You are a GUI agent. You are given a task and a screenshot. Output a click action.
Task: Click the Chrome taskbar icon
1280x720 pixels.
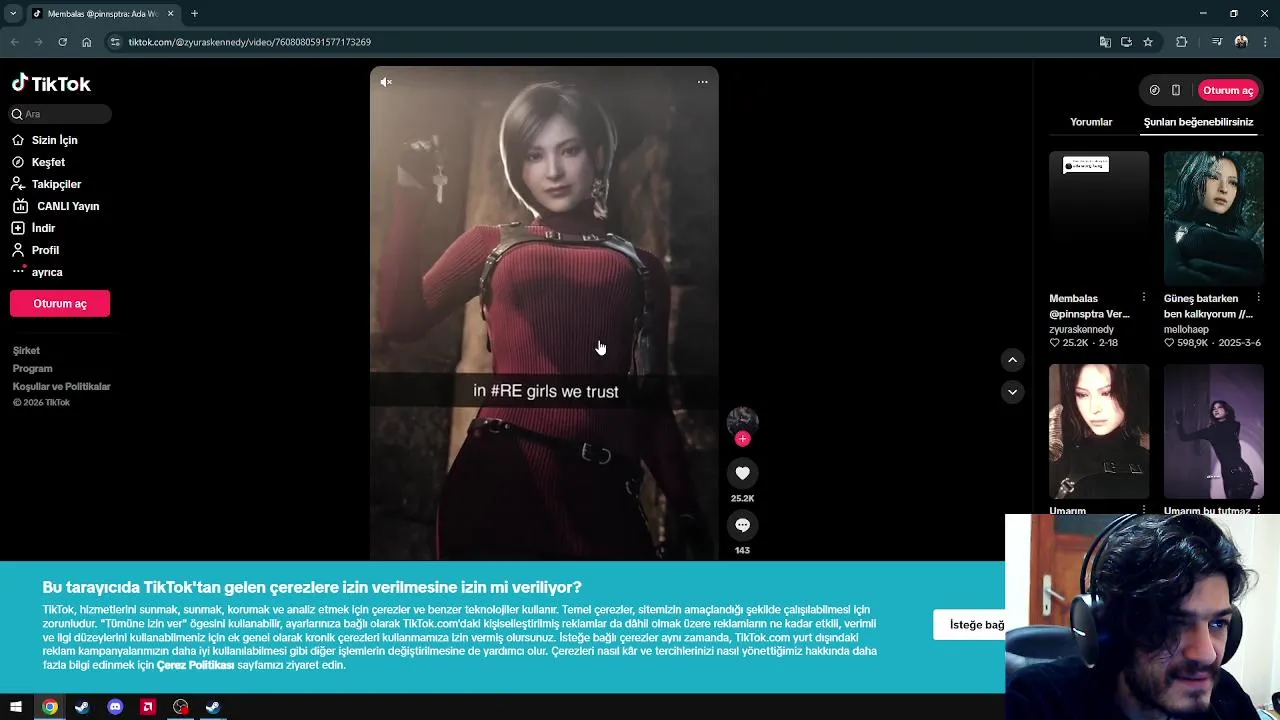[x=50, y=707]
